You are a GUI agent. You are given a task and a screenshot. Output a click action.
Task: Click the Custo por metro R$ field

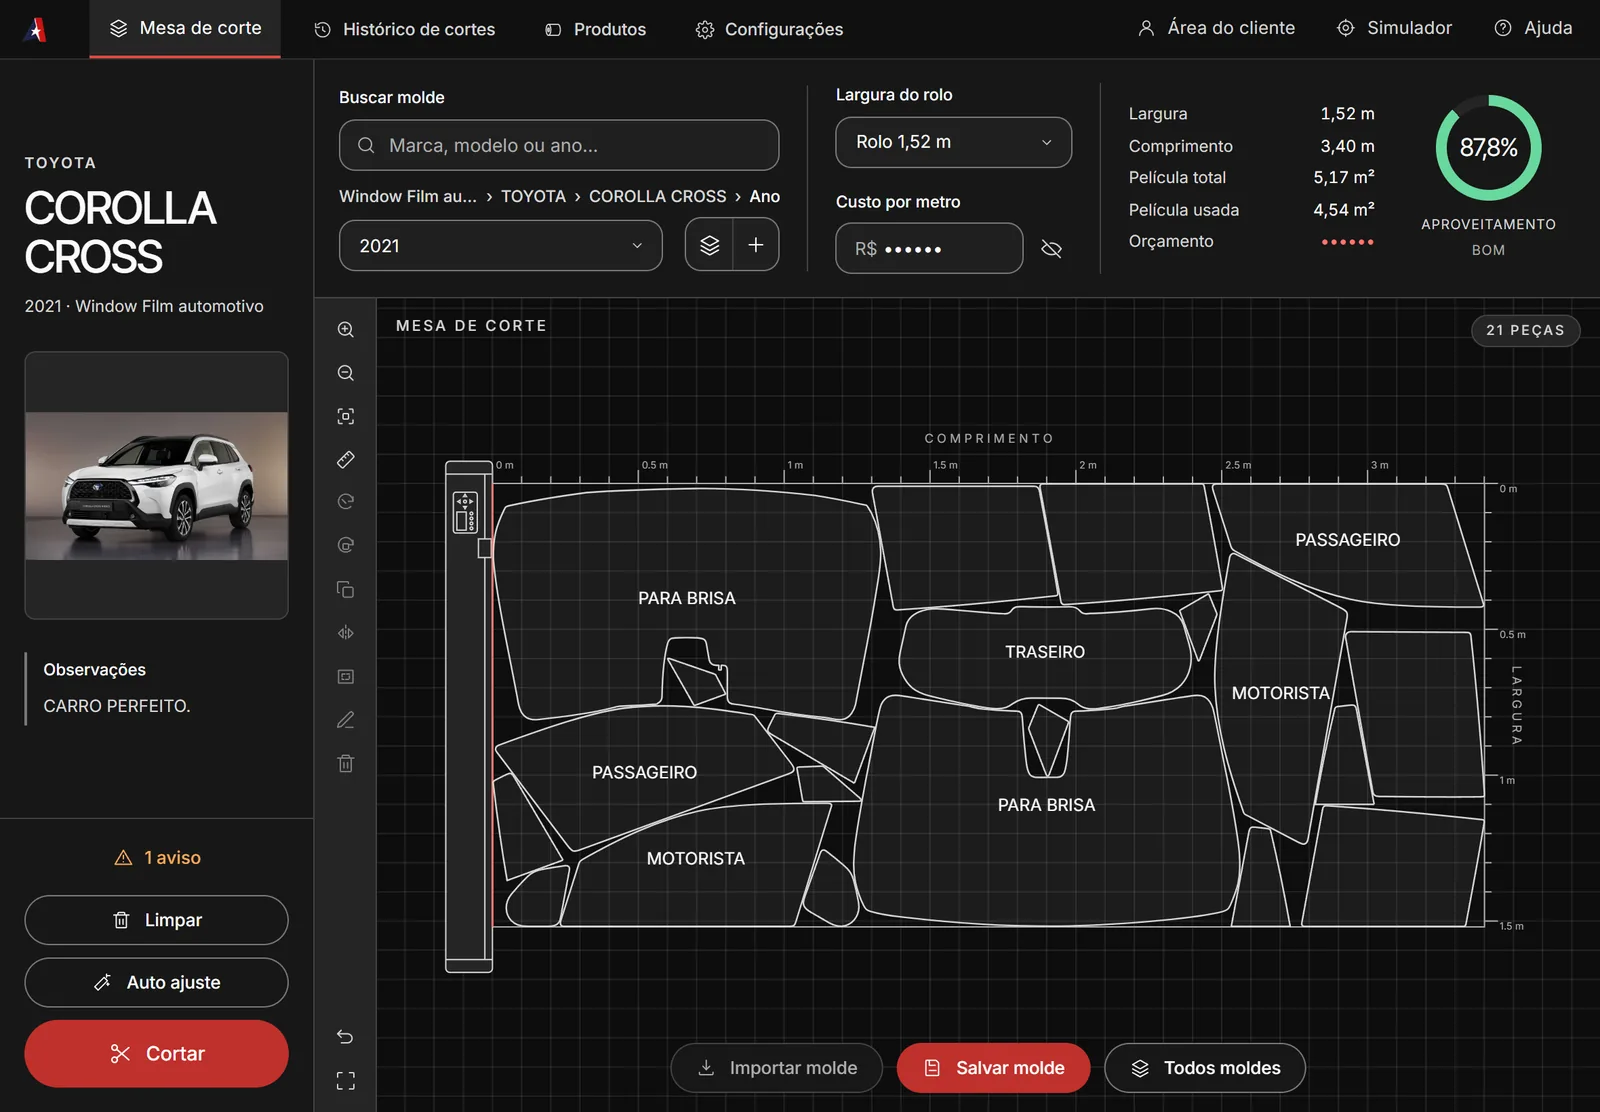point(929,248)
